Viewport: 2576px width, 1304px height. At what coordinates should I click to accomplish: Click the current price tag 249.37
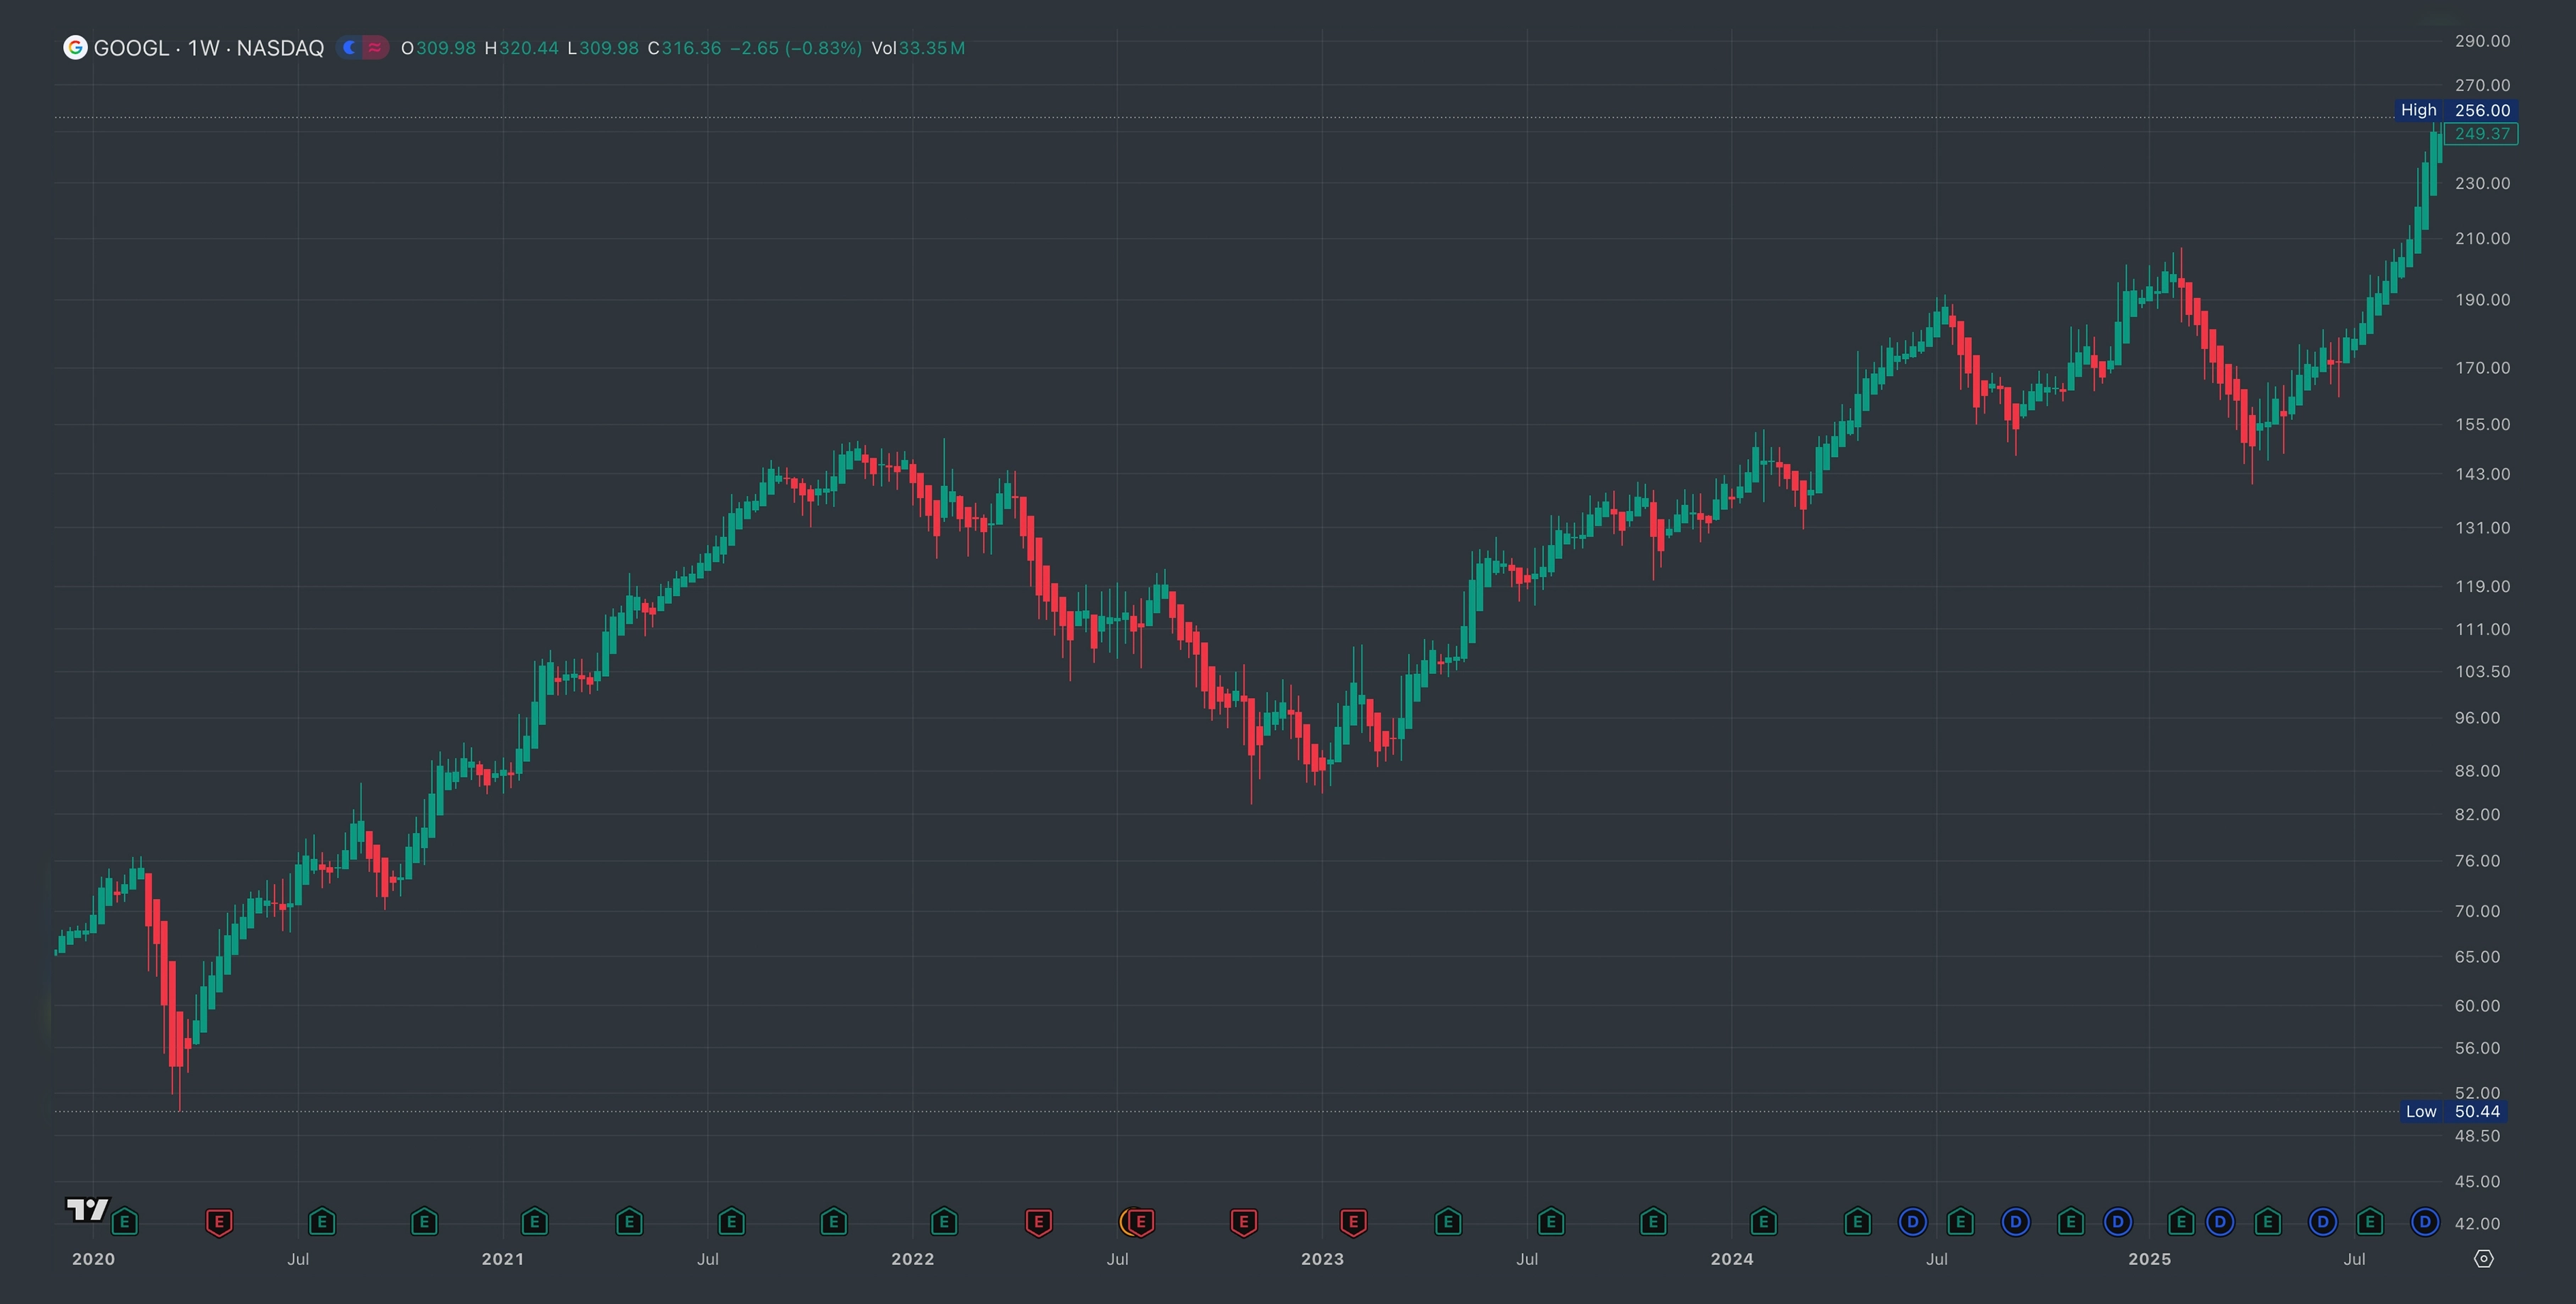click(2481, 134)
